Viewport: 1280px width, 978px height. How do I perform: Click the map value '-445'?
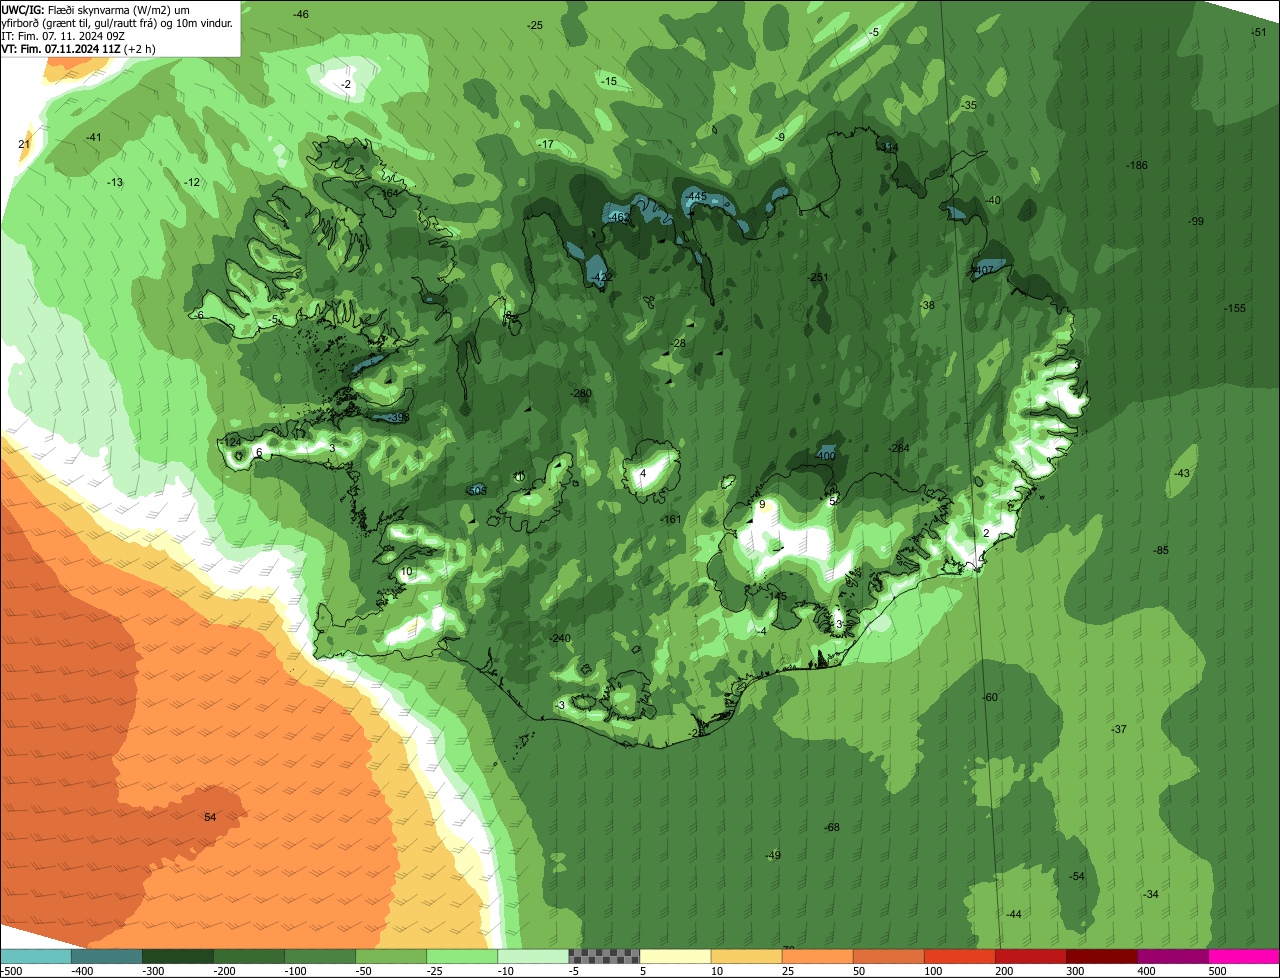click(x=696, y=197)
